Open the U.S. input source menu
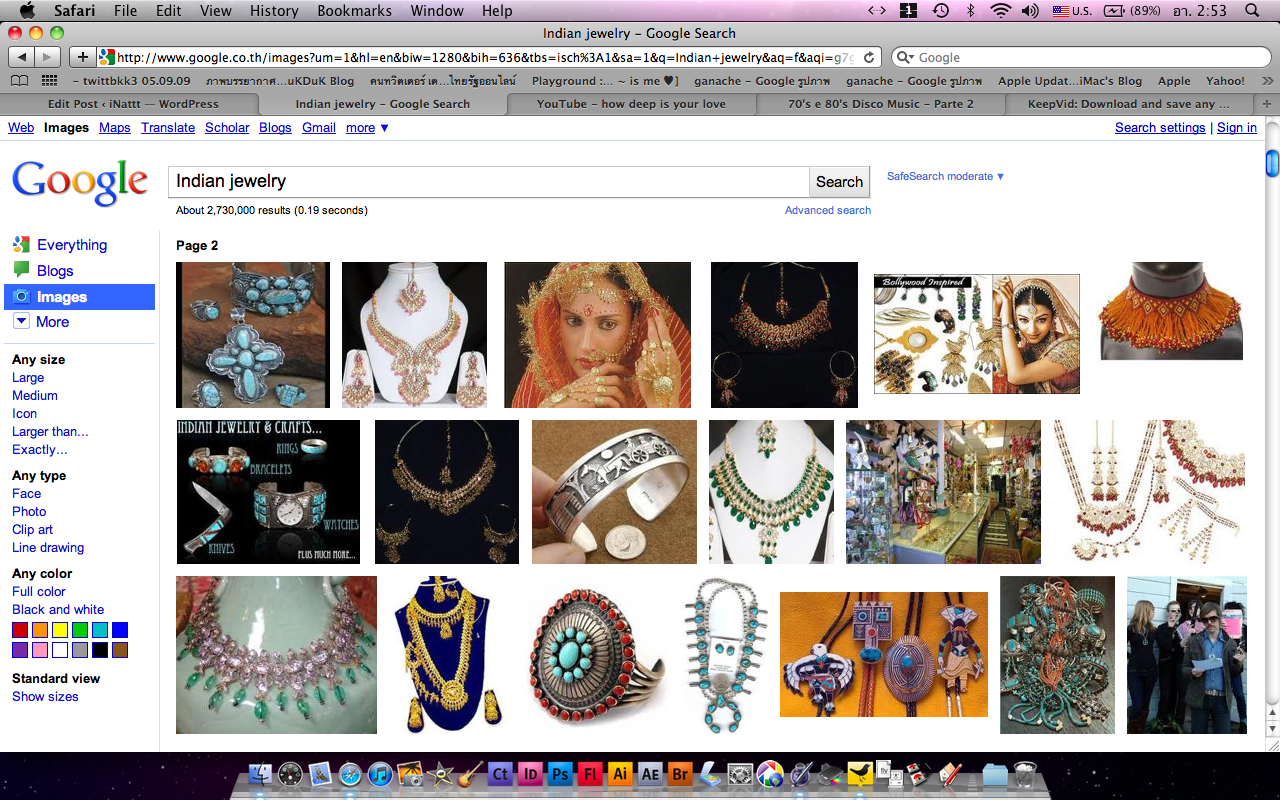Image resolution: width=1280 pixels, height=800 pixels. (1072, 11)
